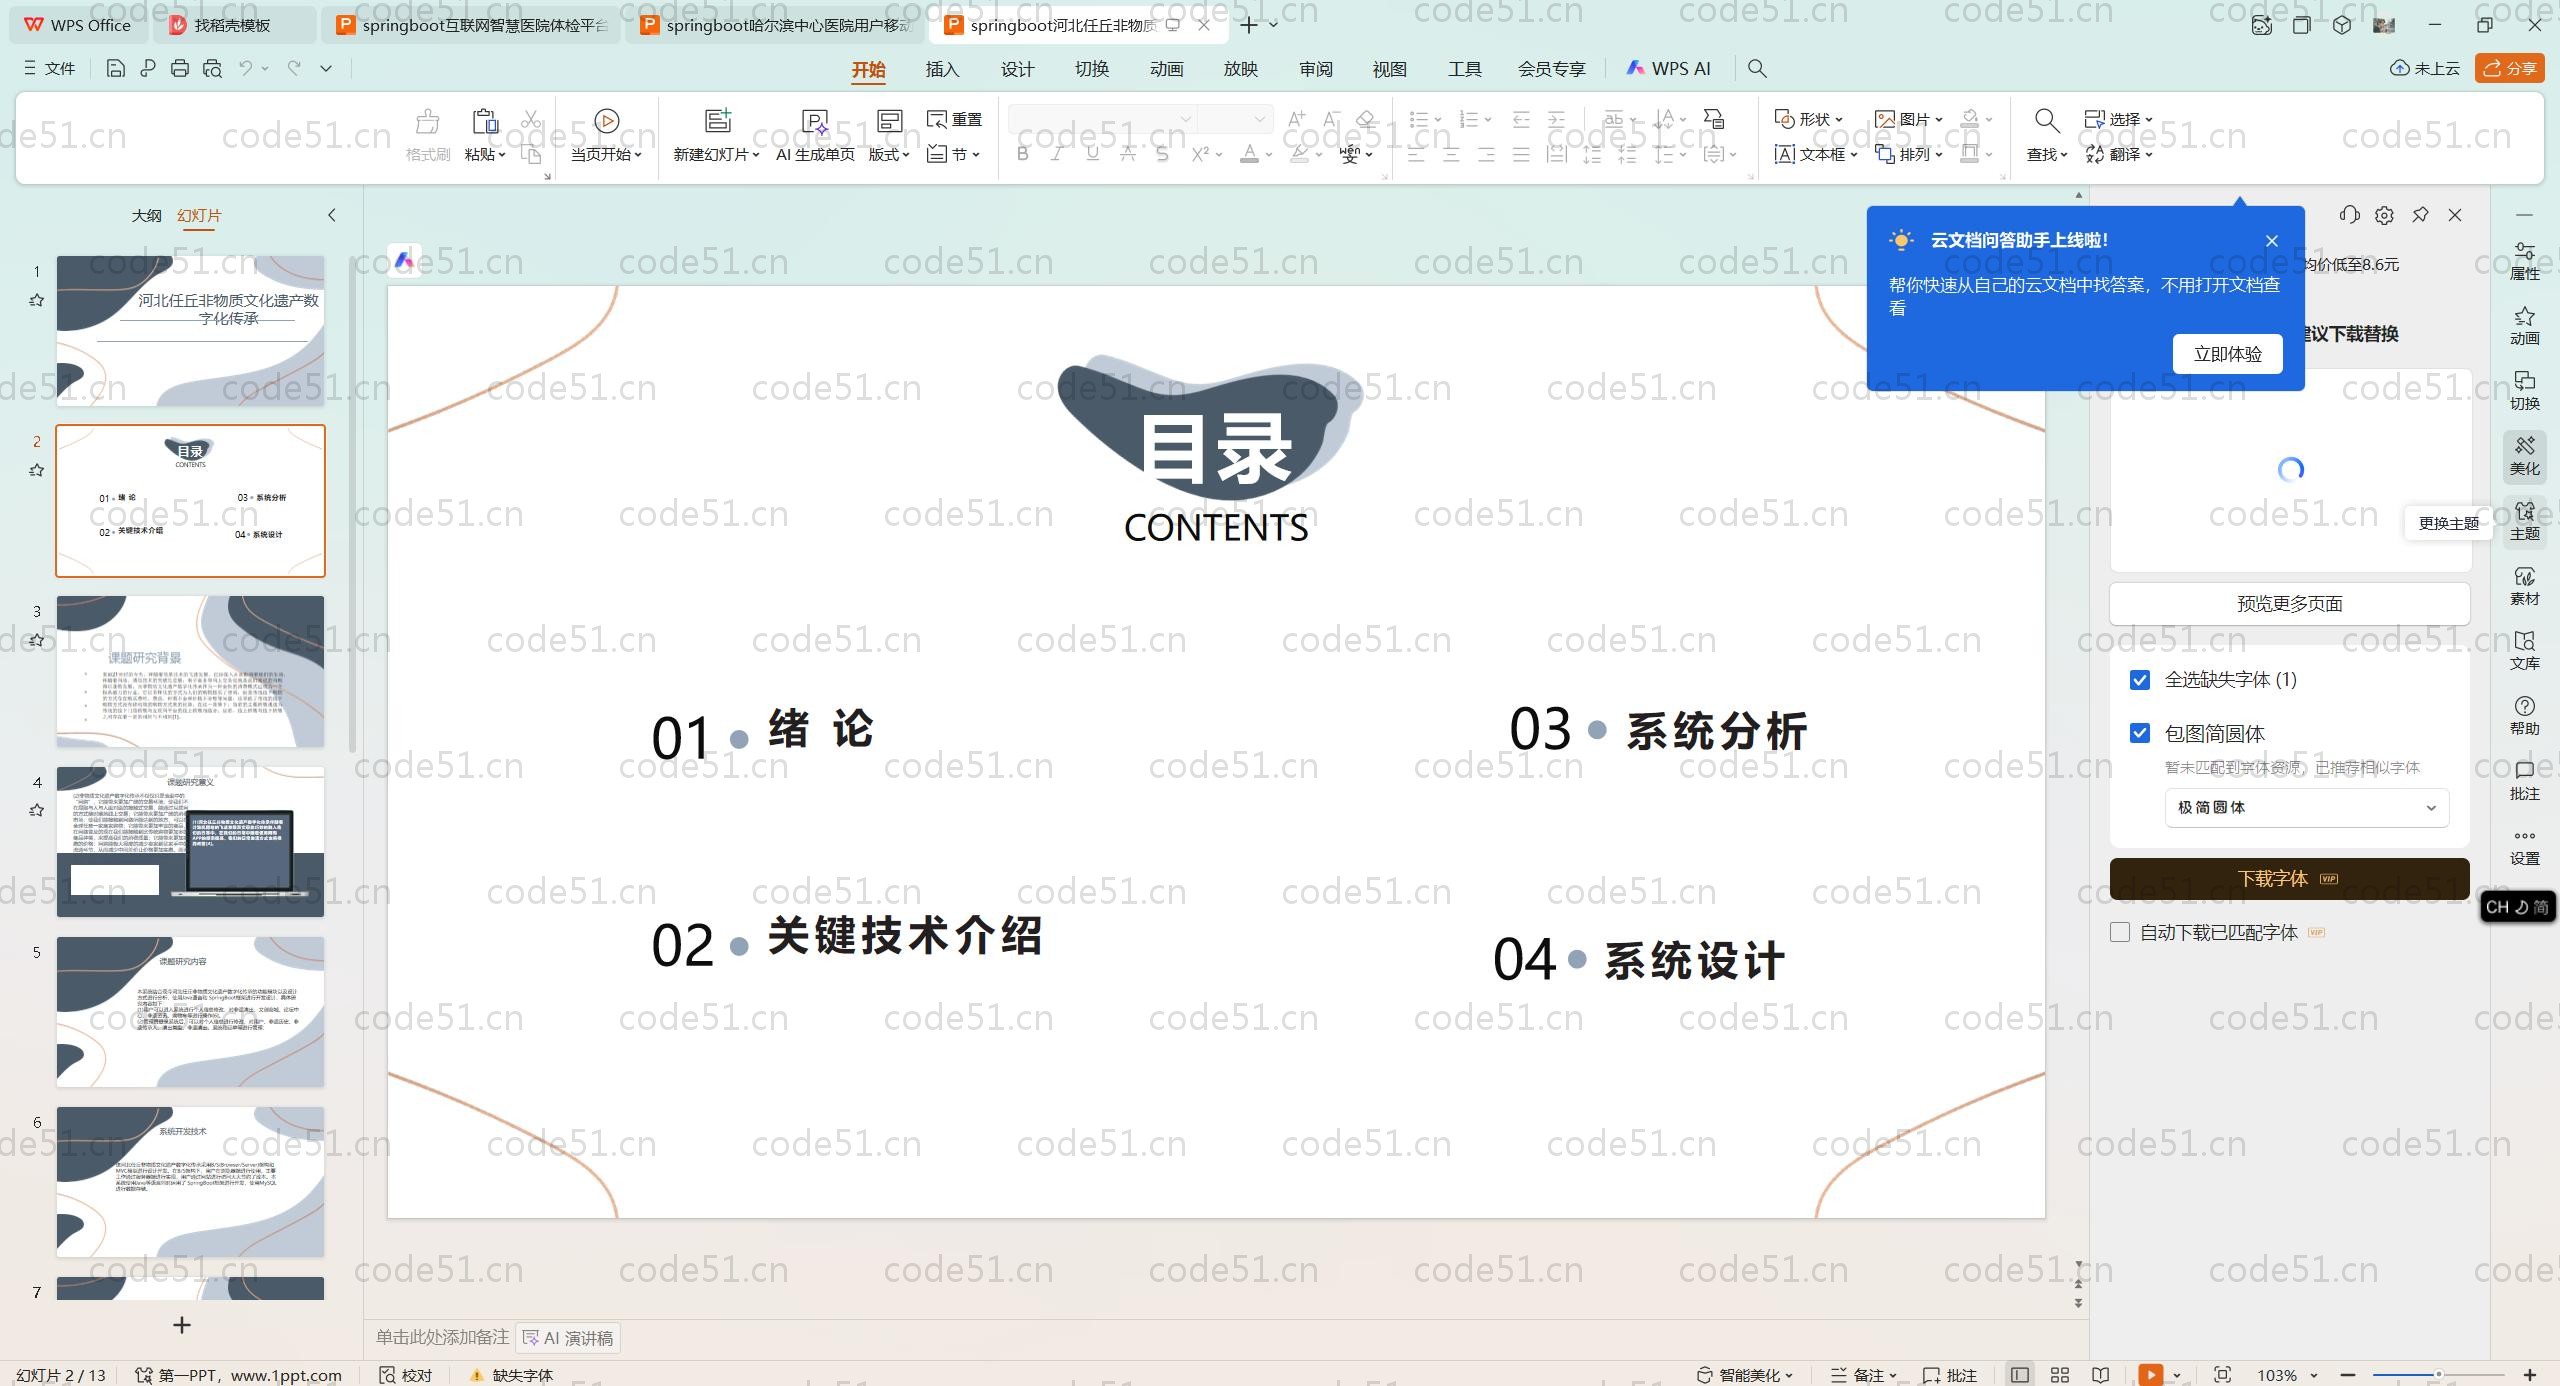Open the 极简圆体 font replacement dropdown
The width and height of the screenshot is (2560, 1386).
tap(2306, 808)
